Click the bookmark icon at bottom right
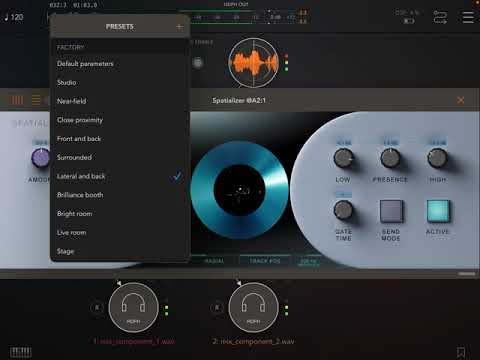The height and width of the screenshot is (360, 480). (x=461, y=352)
